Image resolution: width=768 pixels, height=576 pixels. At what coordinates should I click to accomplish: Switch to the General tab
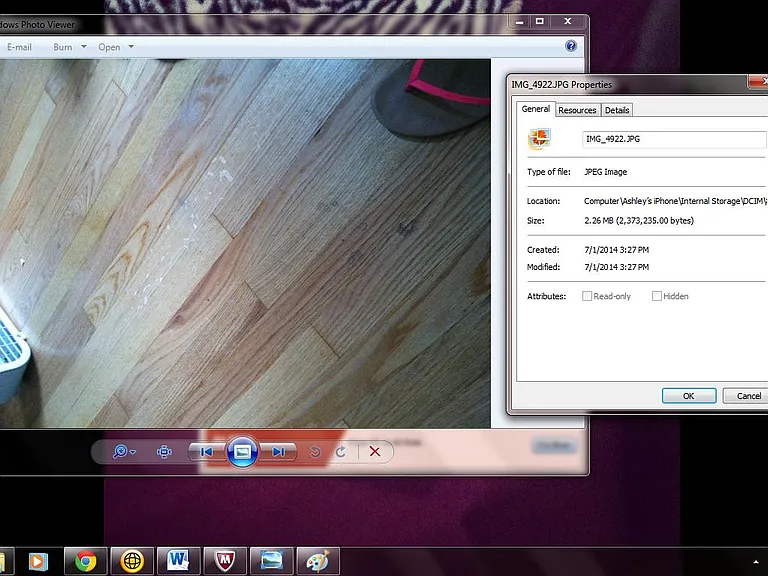click(x=535, y=109)
